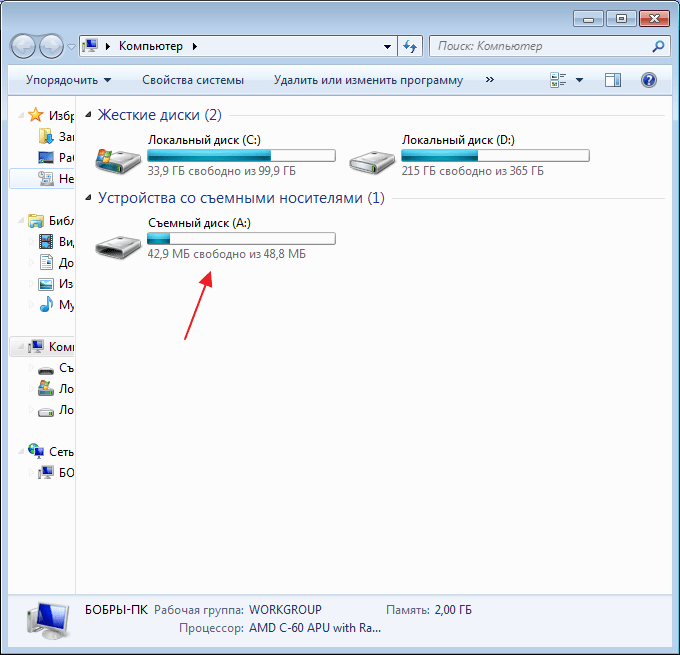This screenshot has height=655, width=680.
Task: Collapse the Компьютер tree section
Action: point(21,347)
